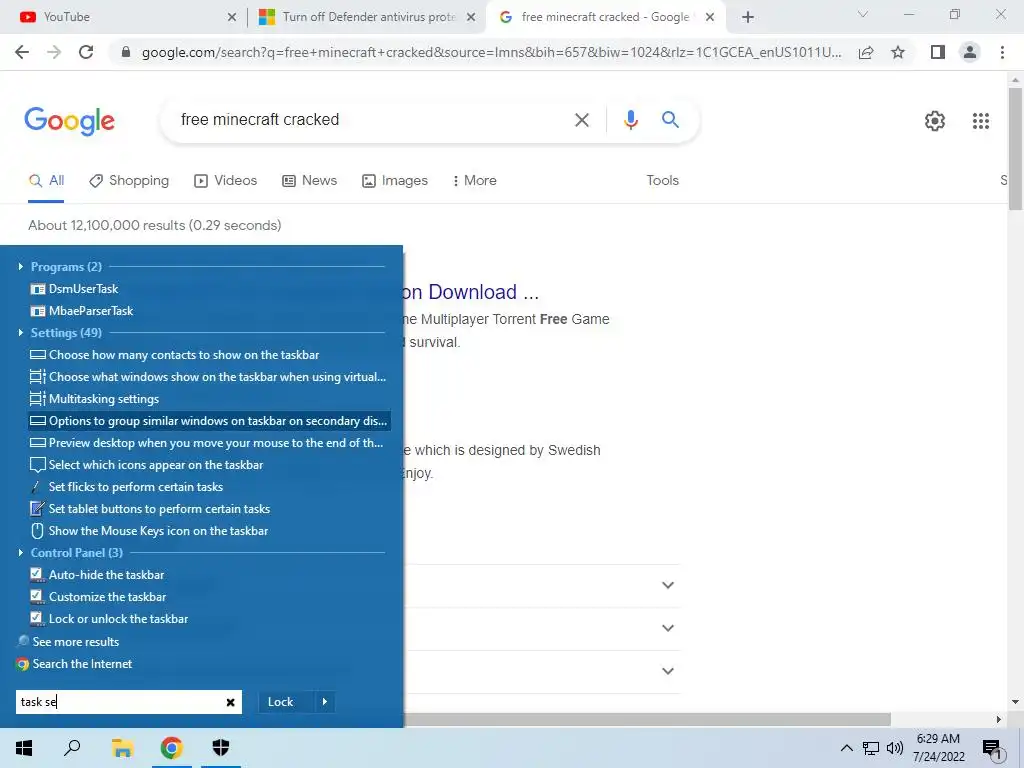The image size is (1024, 768).
Task: Click the Google search magnifier button
Action: tap(670, 120)
